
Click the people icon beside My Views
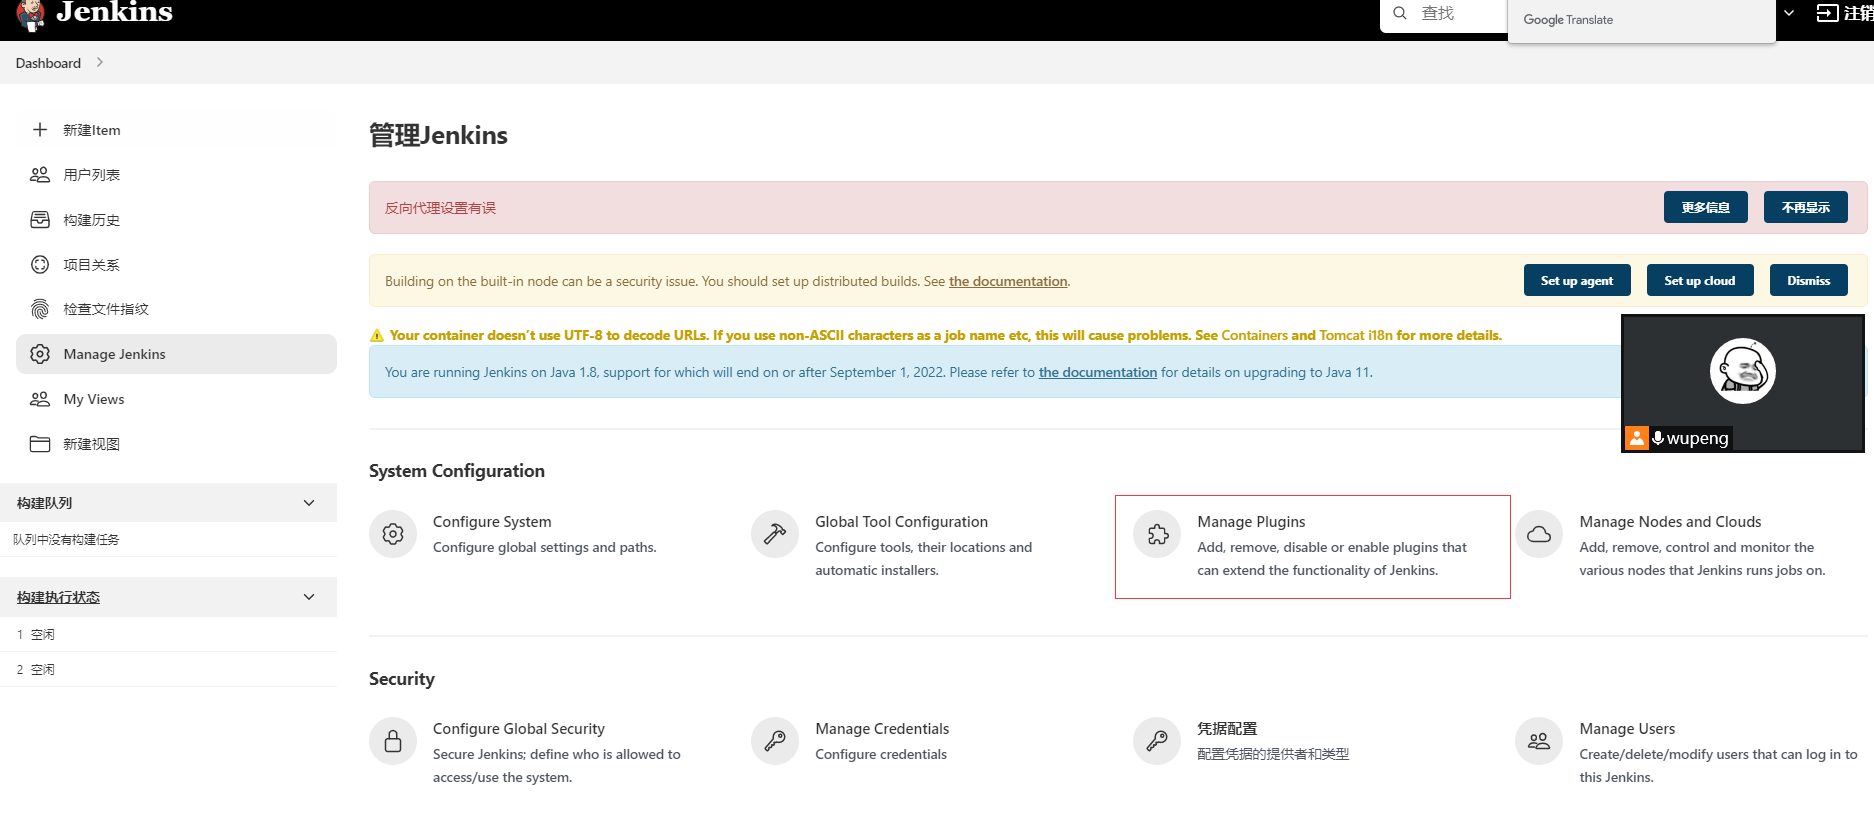click(x=40, y=399)
